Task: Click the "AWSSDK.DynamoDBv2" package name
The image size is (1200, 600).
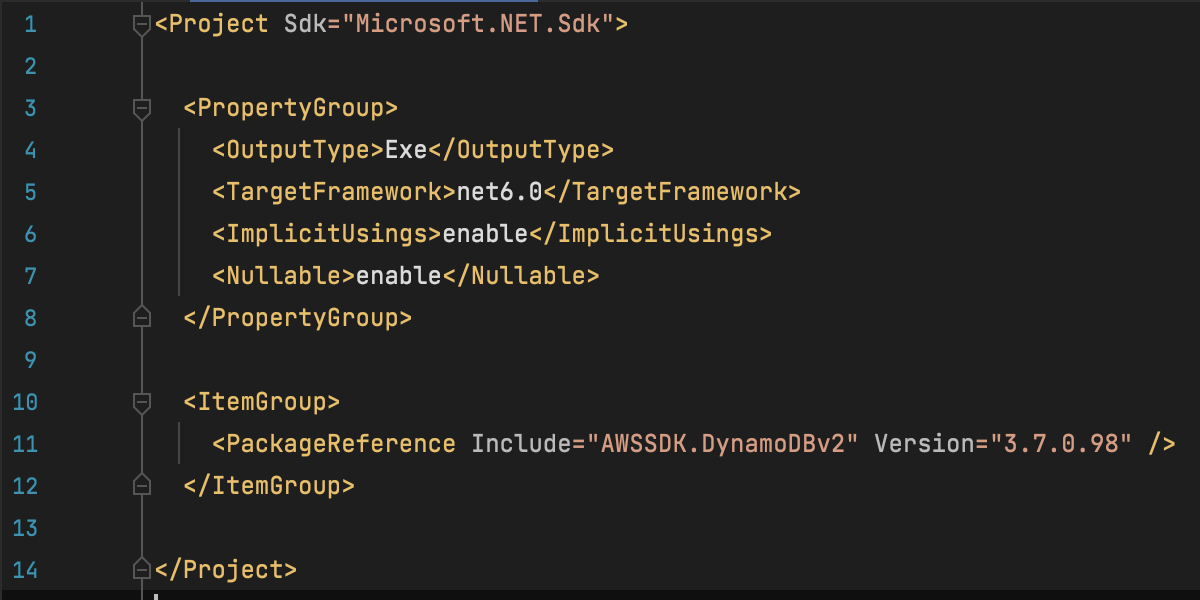Action: coord(723,444)
